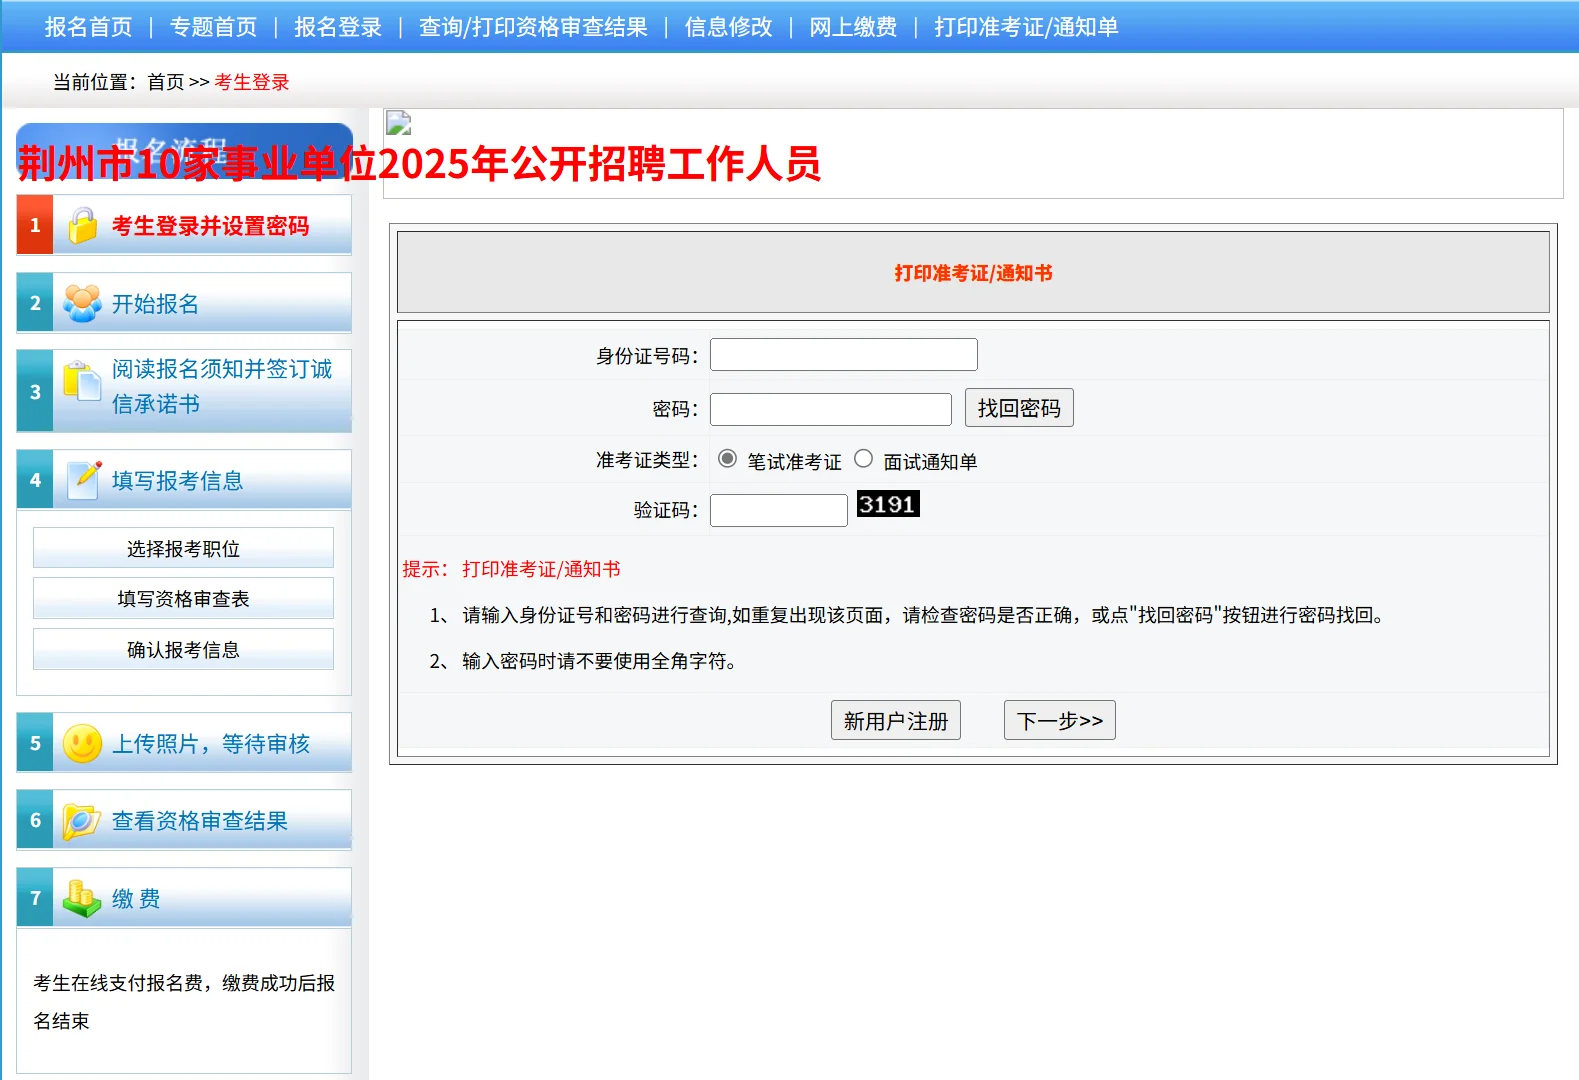Image resolution: width=1579 pixels, height=1080 pixels.
Task: Click the red 提示: 打印准考证/通知书 hint text
Action: tap(511, 569)
